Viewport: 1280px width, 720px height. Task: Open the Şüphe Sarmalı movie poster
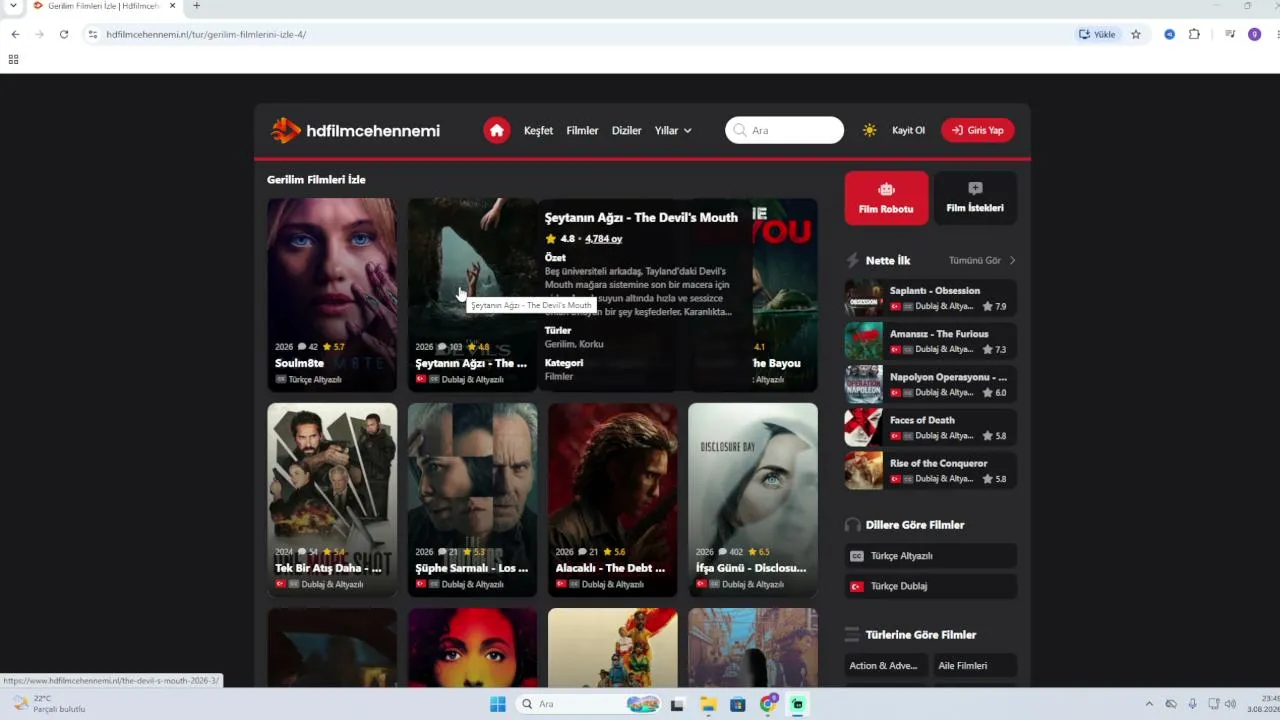(472, 499)
